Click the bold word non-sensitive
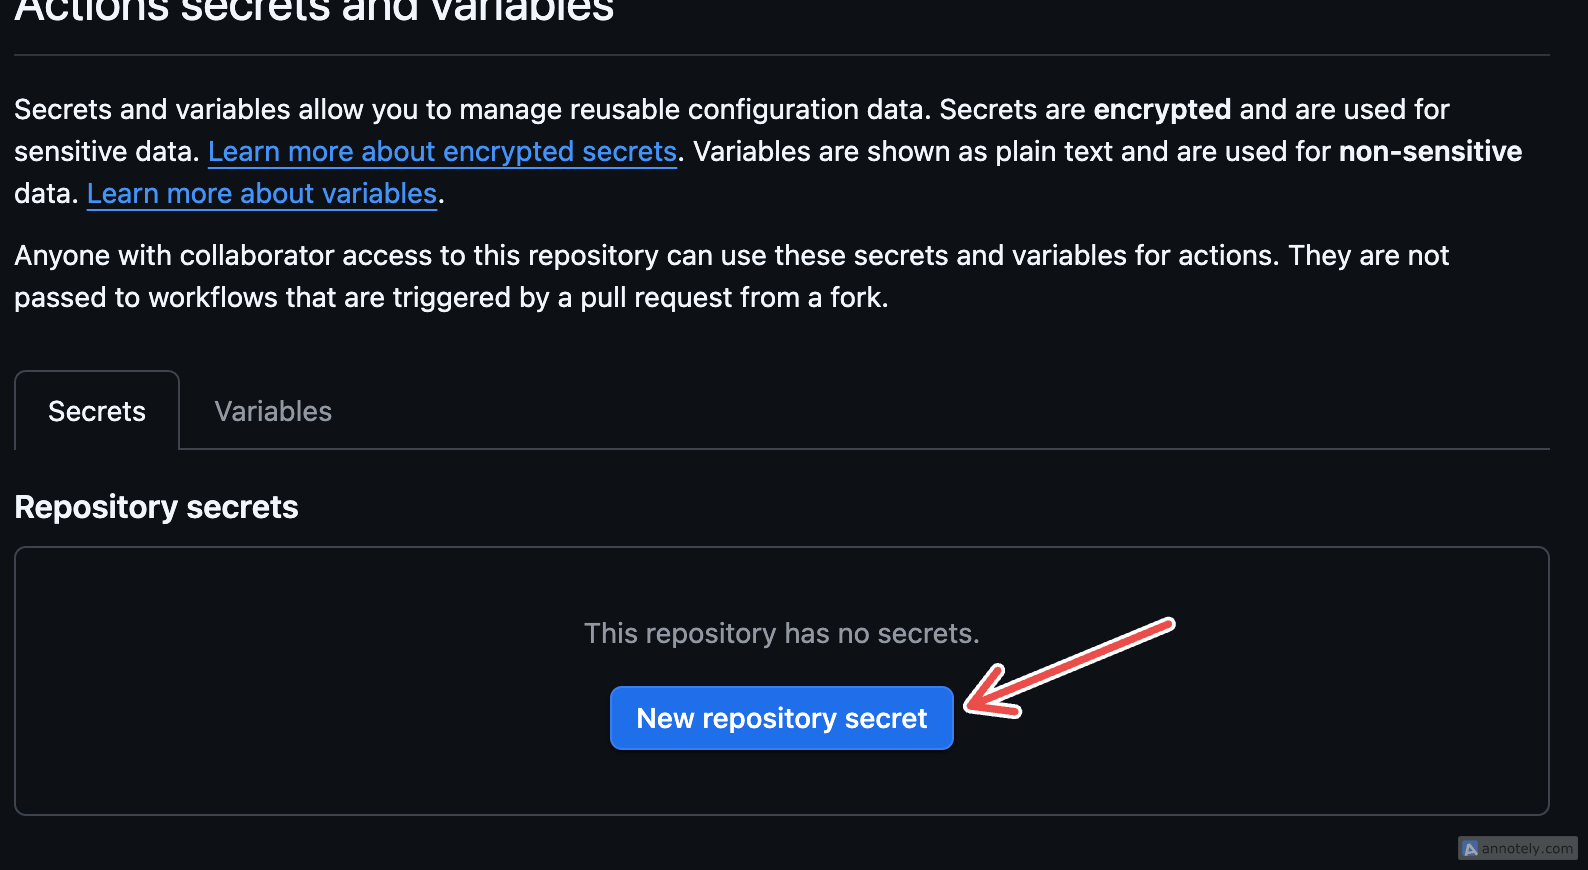1588x870 pixels. tap(1430, 152)
